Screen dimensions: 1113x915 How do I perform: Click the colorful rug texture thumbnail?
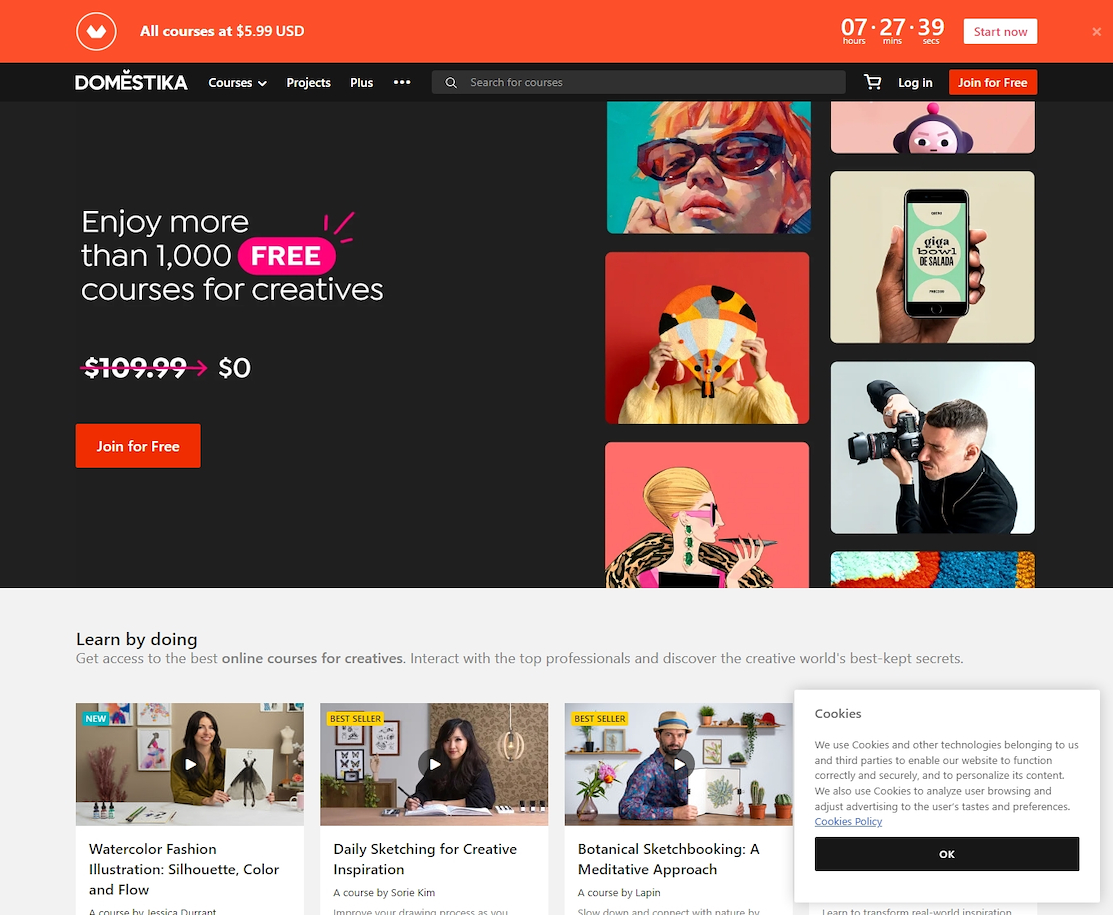click(x=932, y=569)
